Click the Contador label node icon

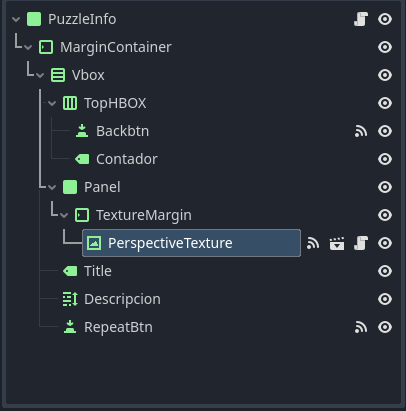point(82,159)
